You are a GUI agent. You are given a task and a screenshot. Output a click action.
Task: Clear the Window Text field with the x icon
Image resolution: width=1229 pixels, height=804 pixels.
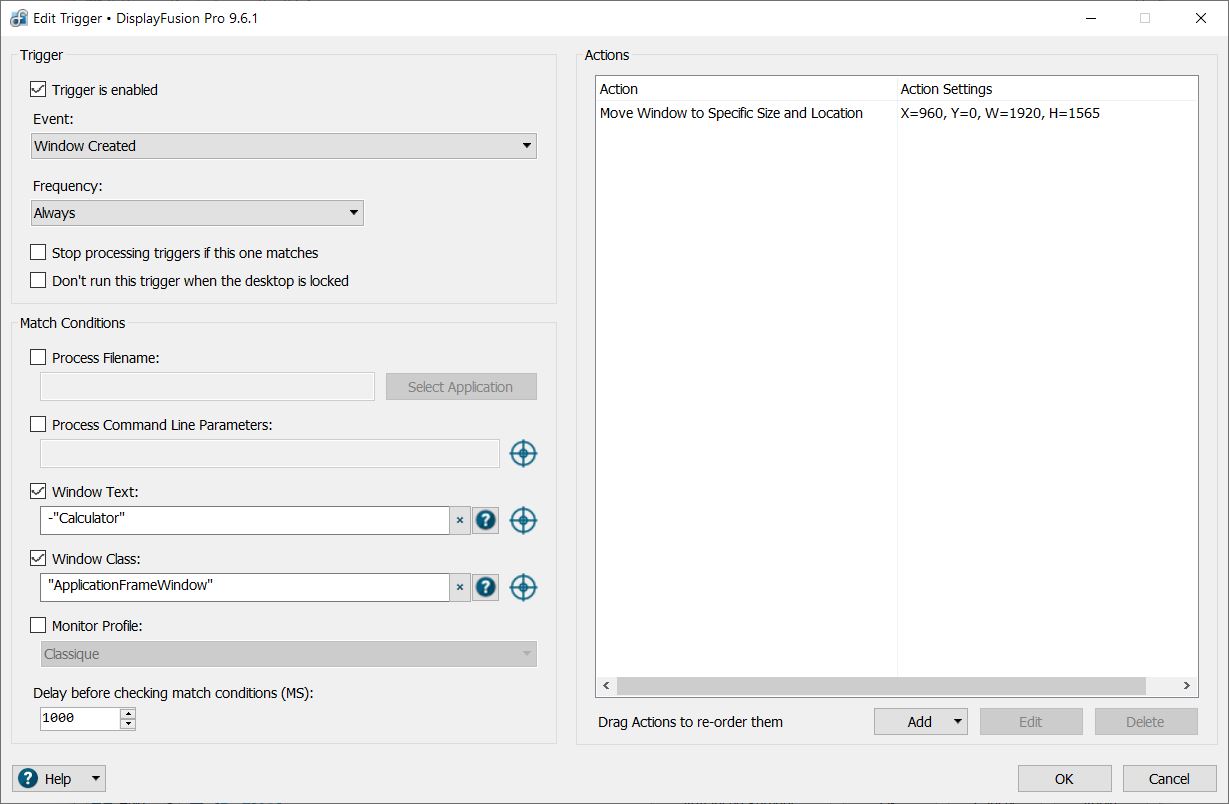click(x=460, y=520)
